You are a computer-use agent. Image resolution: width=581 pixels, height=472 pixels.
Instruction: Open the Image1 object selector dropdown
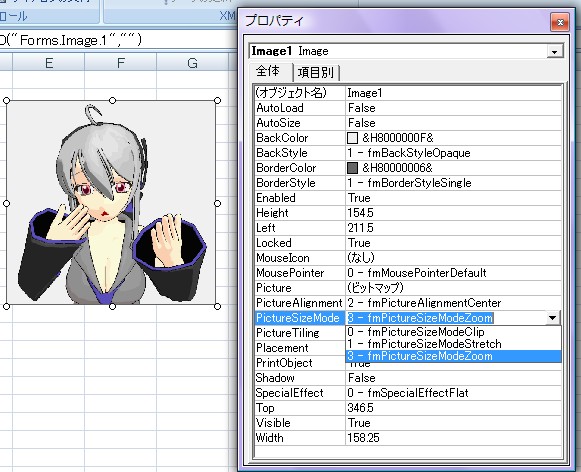tap(554, 51)
